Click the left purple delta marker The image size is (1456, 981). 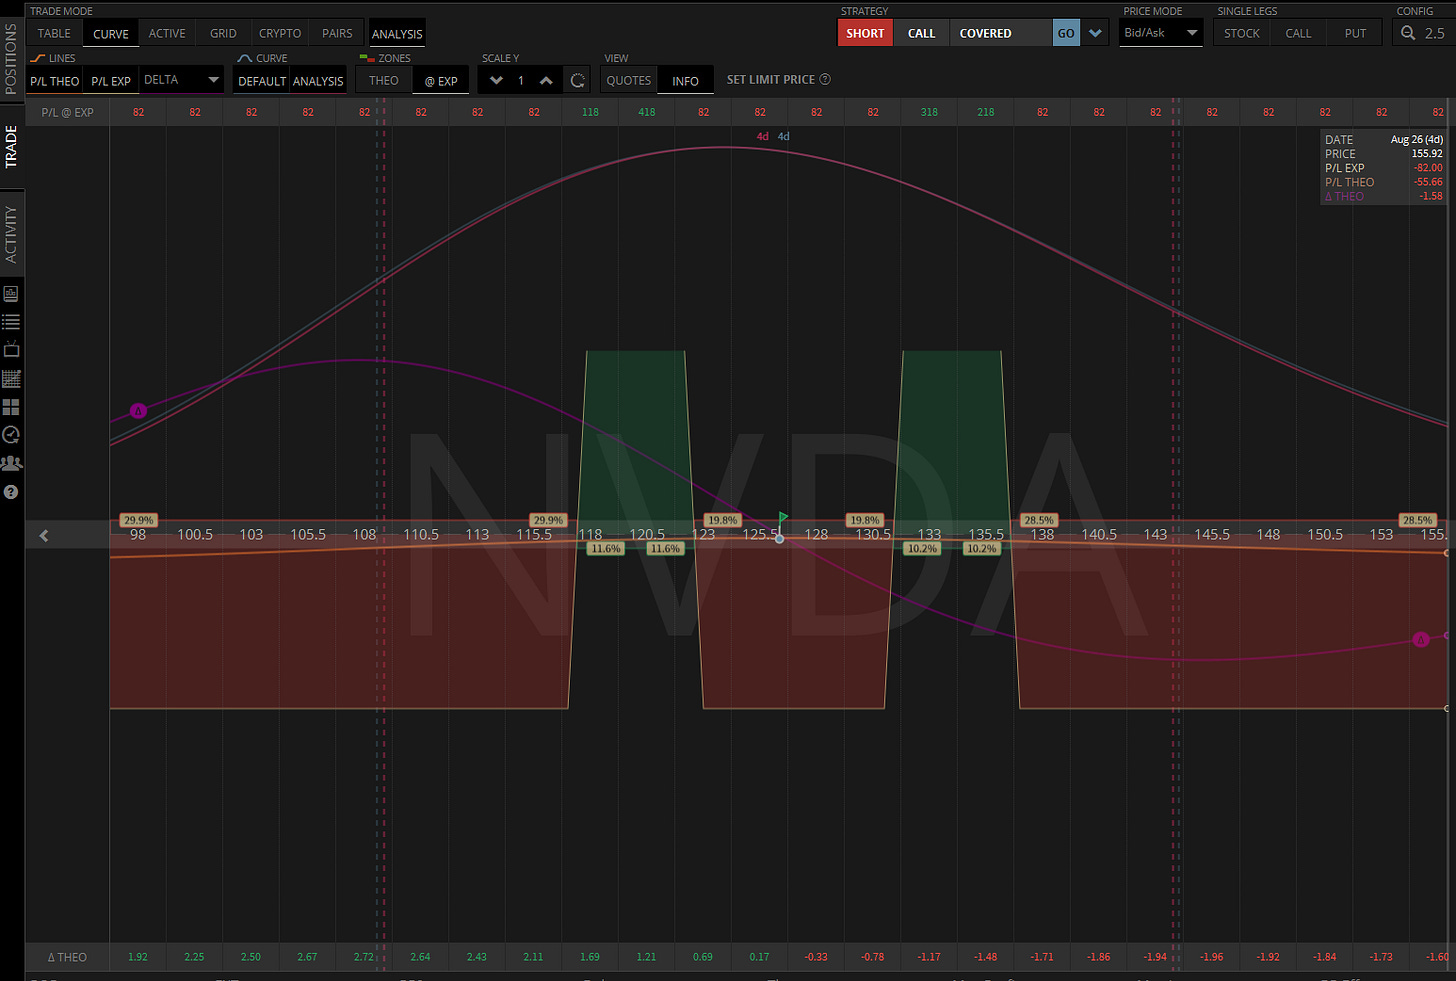coord(138,411)
